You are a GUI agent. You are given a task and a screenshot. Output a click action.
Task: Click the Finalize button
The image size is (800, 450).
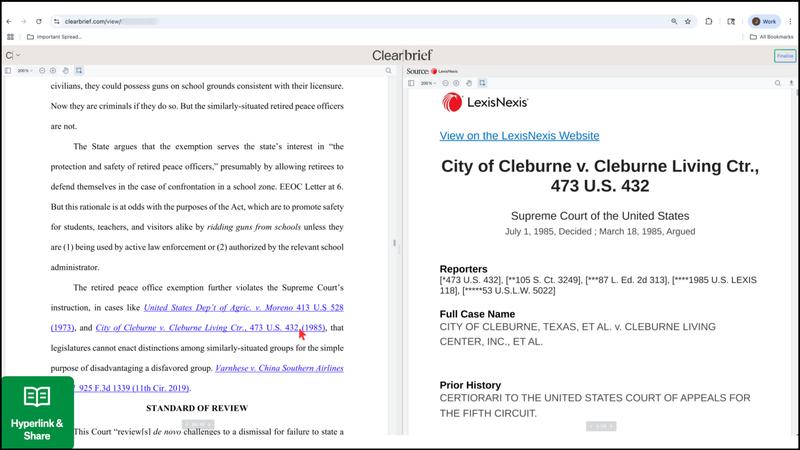(785, 56)
